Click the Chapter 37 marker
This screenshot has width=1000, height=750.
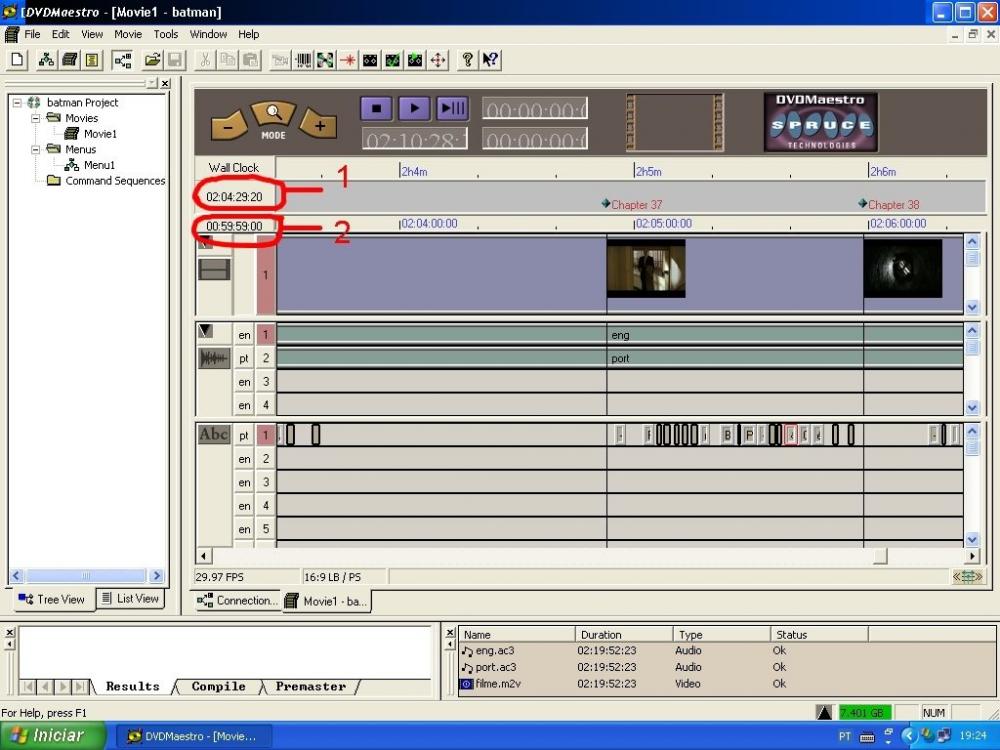click(x=633, y=204)
